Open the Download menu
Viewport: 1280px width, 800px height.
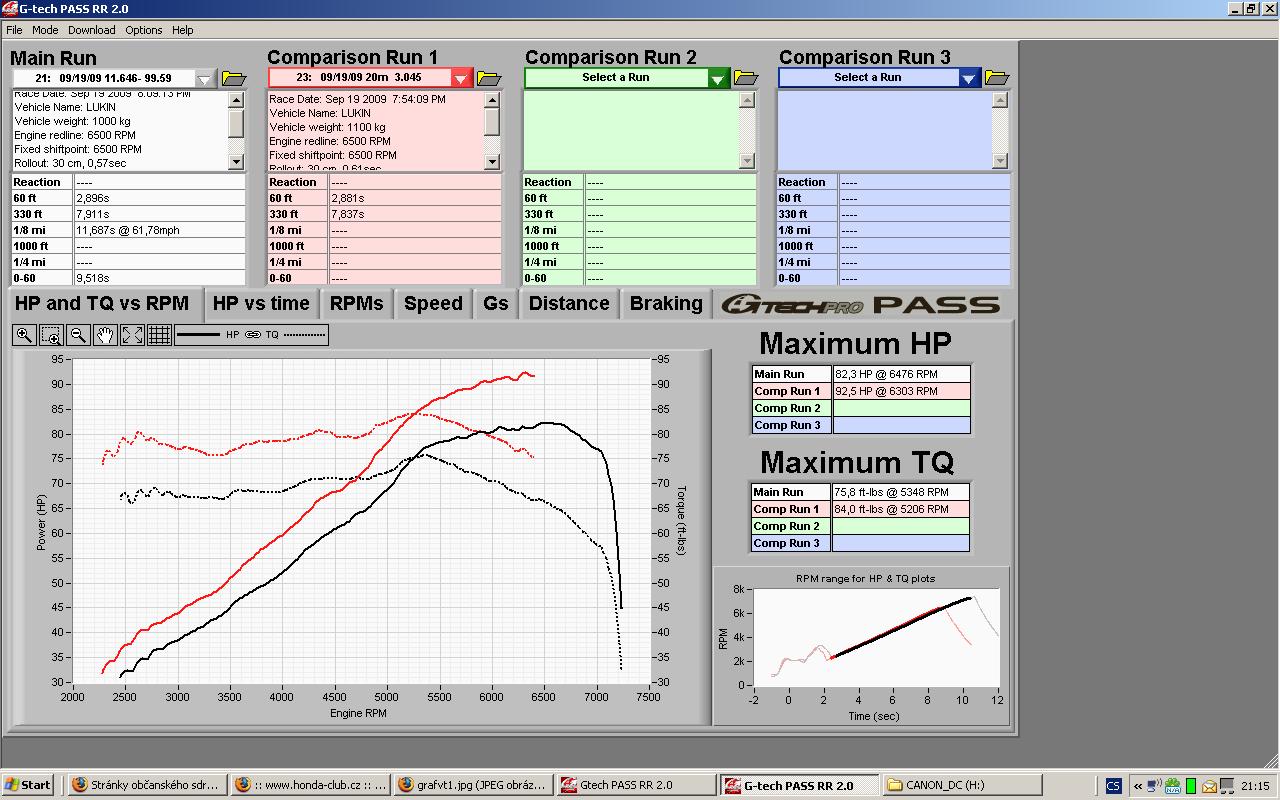point(91,30)
